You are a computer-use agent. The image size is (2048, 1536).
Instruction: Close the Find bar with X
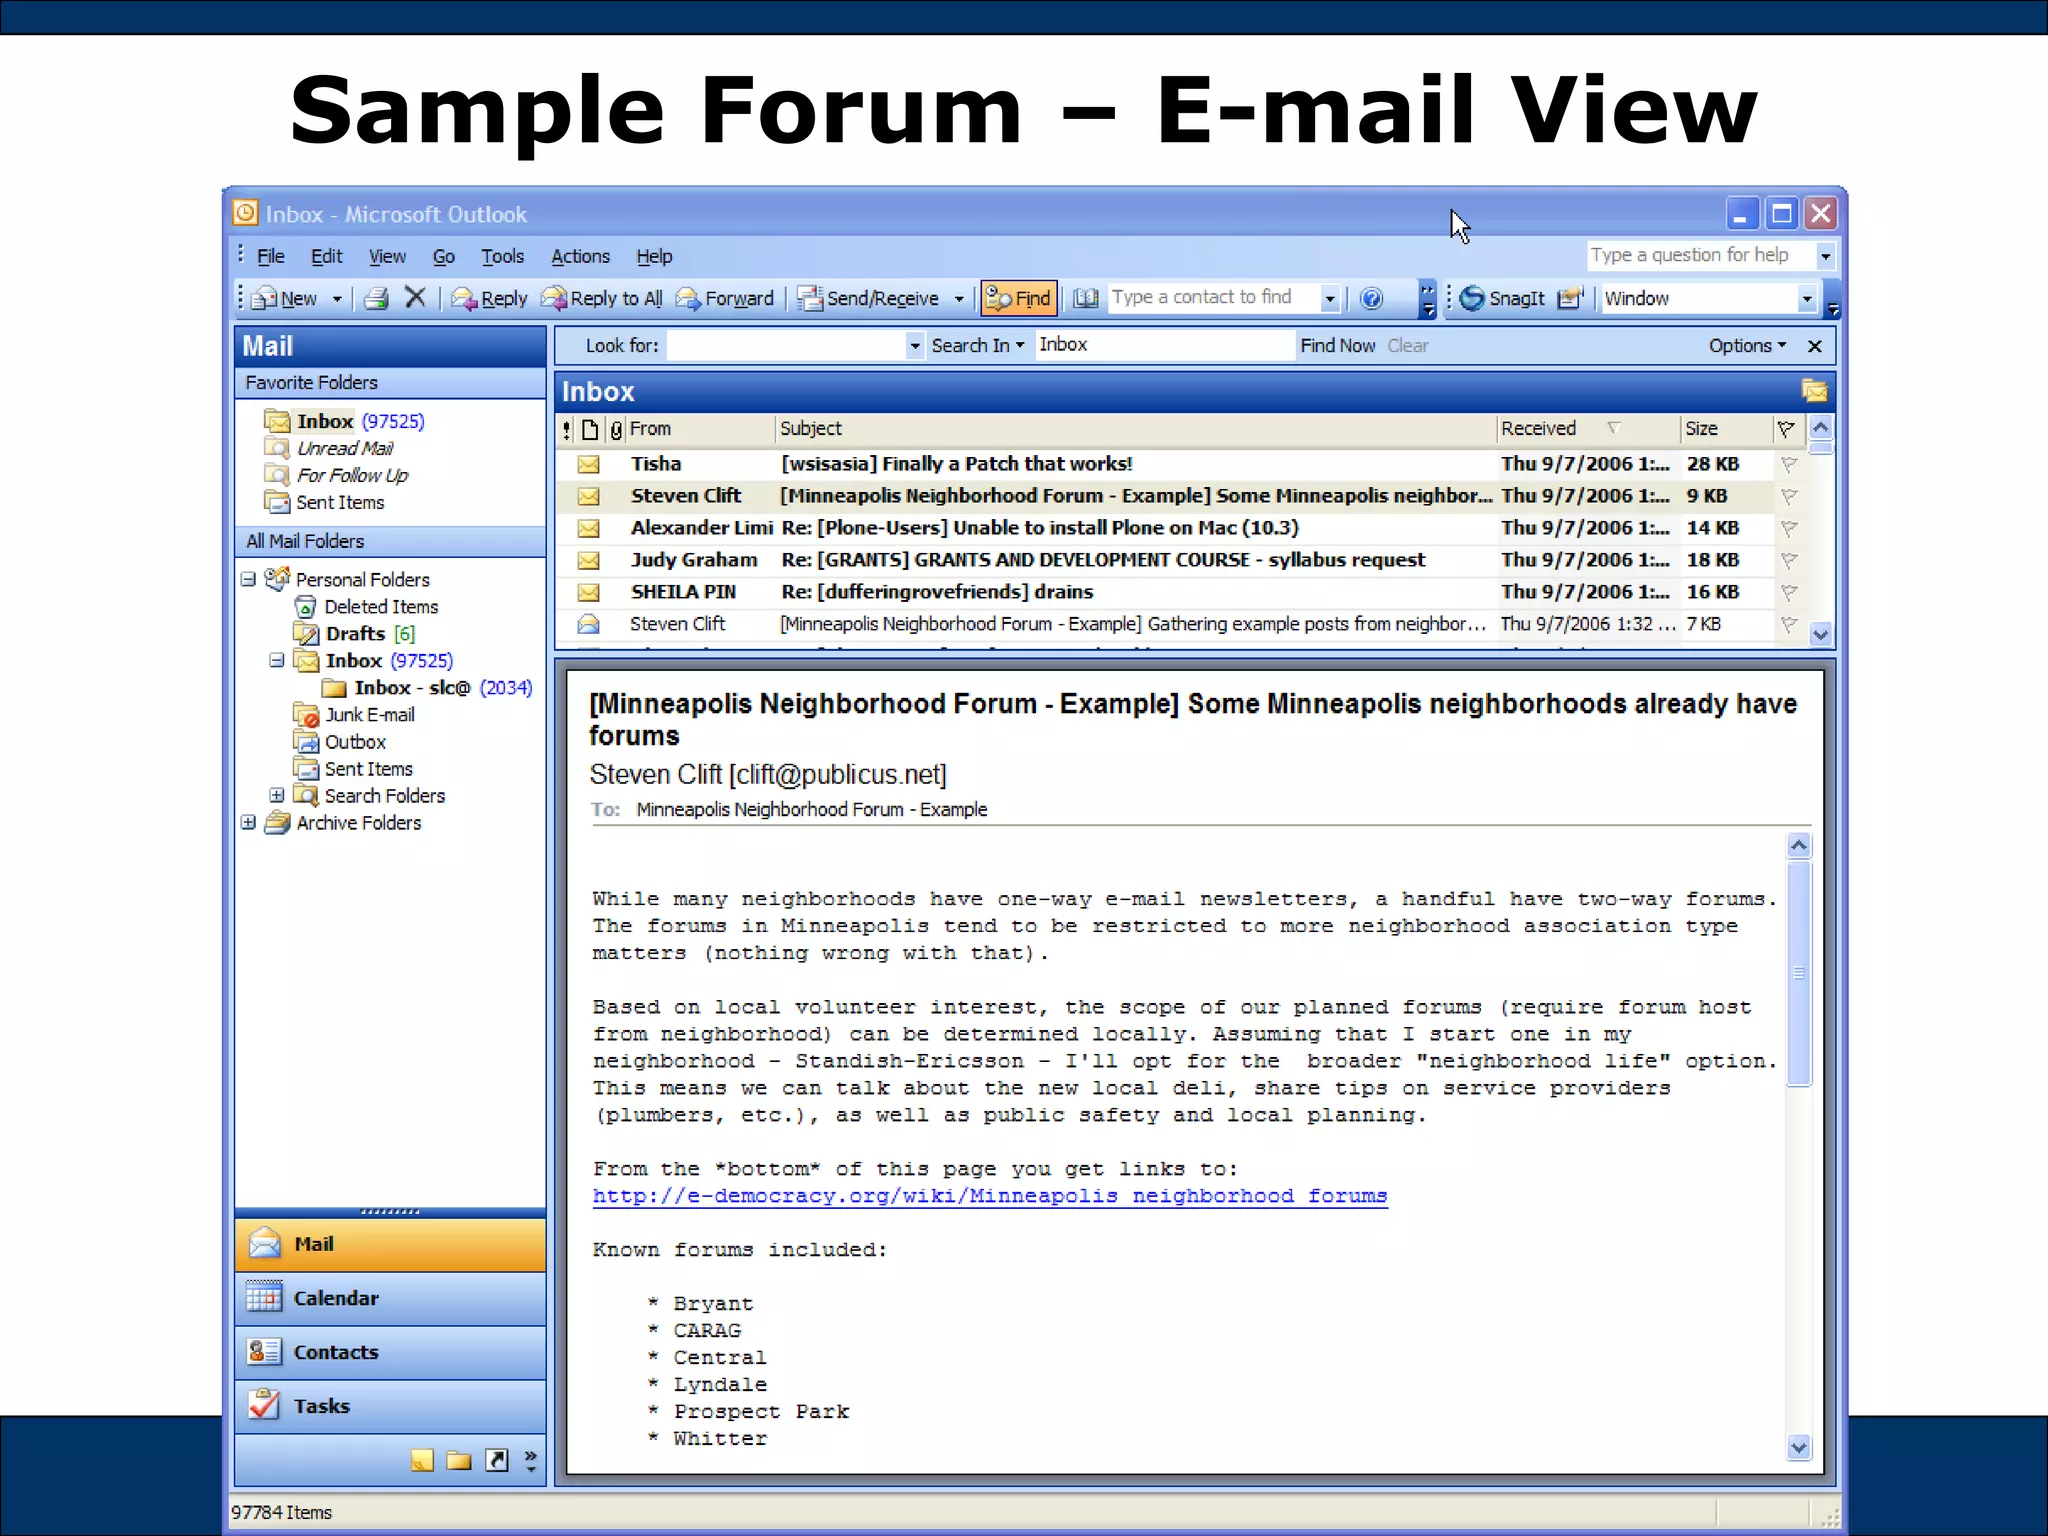[1815, 346]
